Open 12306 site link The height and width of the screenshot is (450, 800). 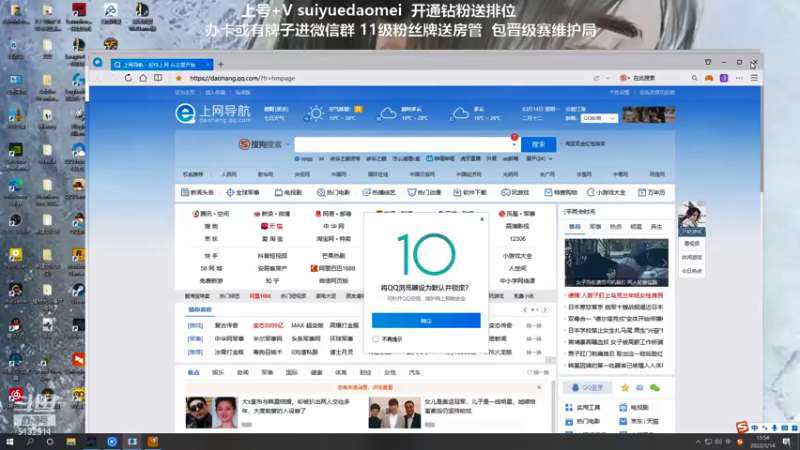click(x=517, y=239)
